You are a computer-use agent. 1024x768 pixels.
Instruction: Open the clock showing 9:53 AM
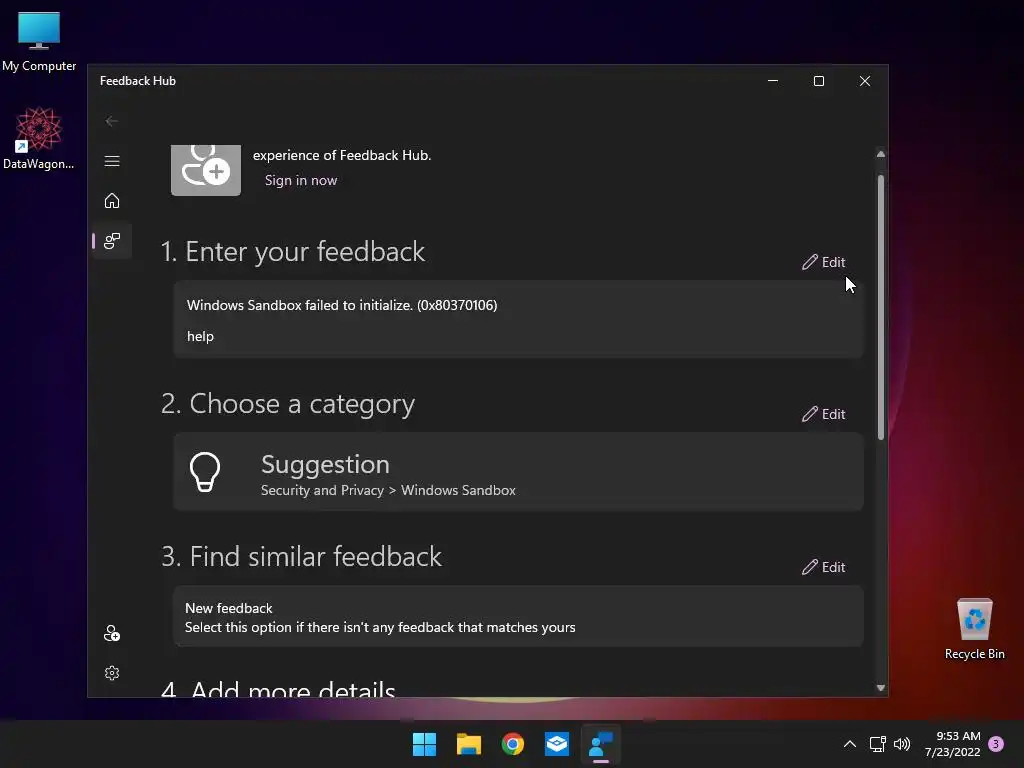(952, 744)
